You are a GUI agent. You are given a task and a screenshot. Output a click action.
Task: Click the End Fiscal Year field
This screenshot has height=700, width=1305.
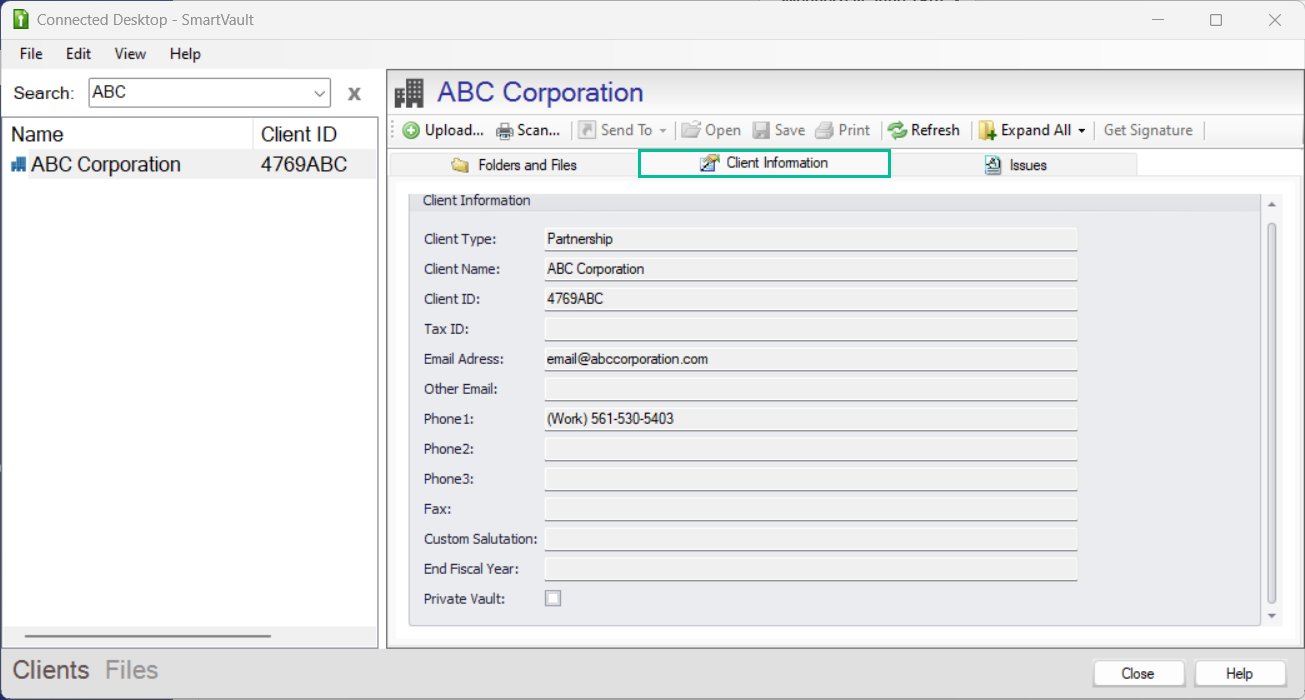tap(811, 569)
